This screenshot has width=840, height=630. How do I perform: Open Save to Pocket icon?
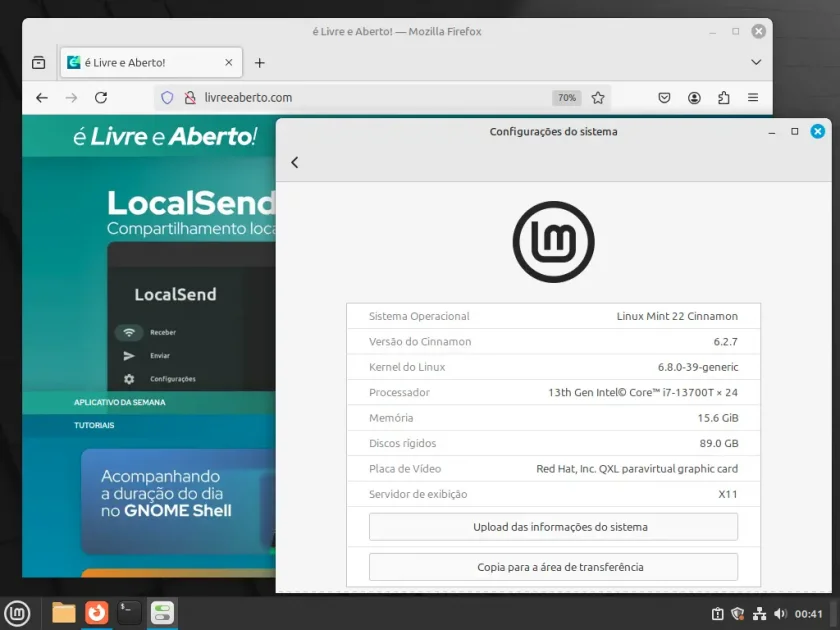[x=664, y=98]
